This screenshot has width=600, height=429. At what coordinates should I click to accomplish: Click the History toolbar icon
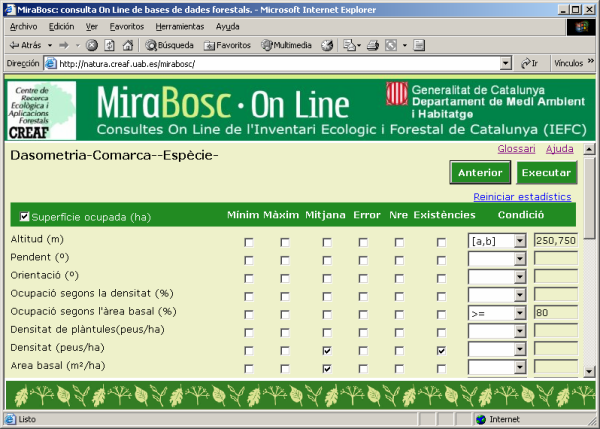327,46
